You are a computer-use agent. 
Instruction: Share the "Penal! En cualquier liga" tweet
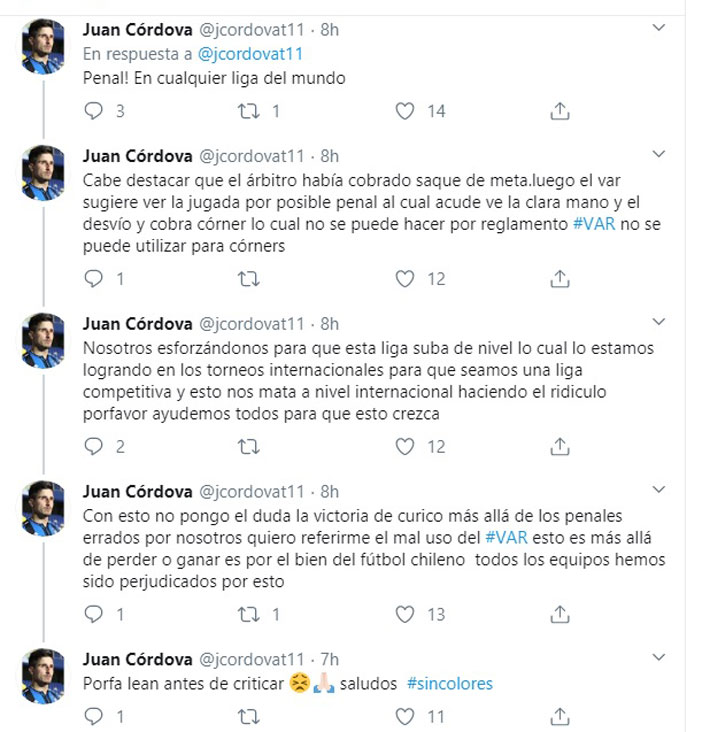pos(562,111)
